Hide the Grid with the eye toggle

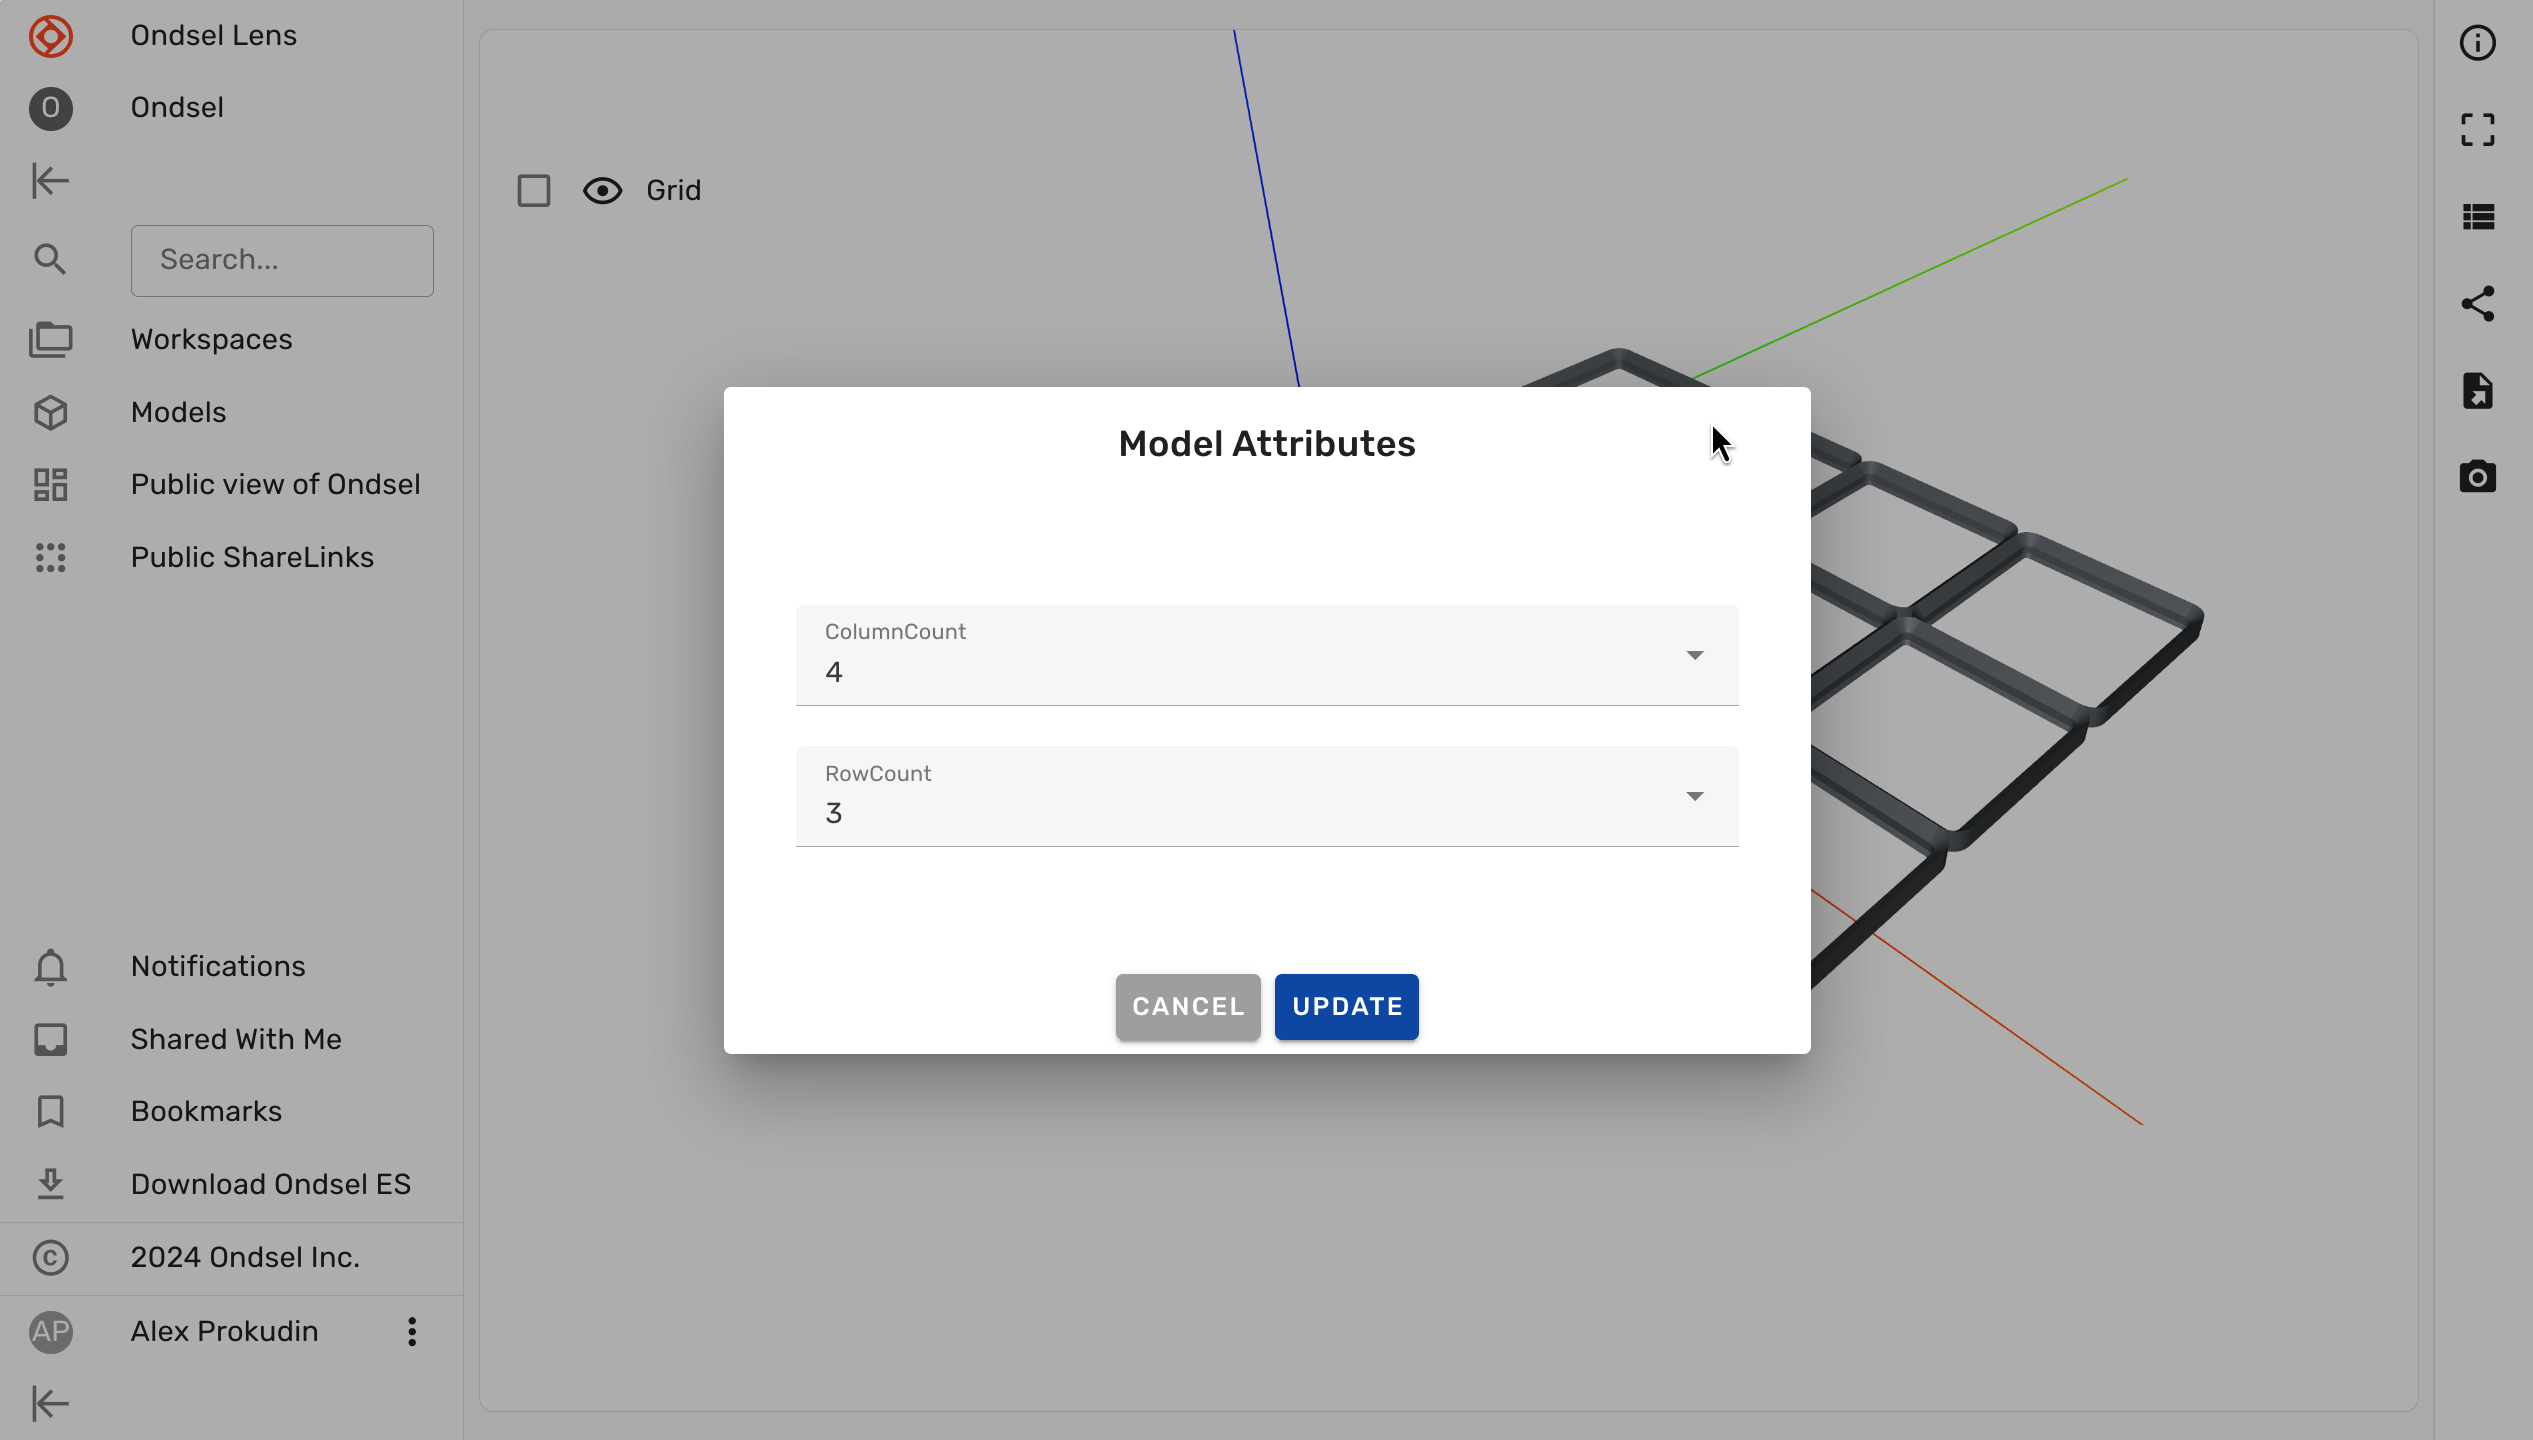(x=602, y=190)
